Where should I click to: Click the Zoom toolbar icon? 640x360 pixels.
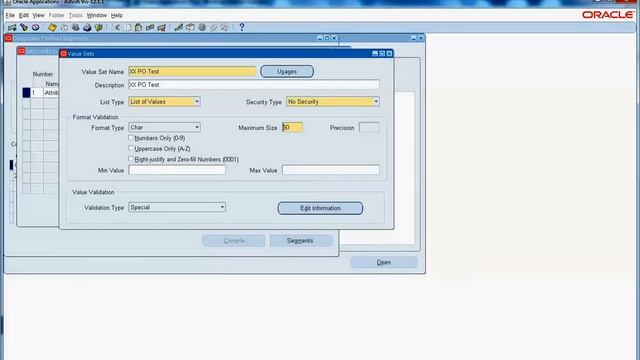click(x=190, y=27)
